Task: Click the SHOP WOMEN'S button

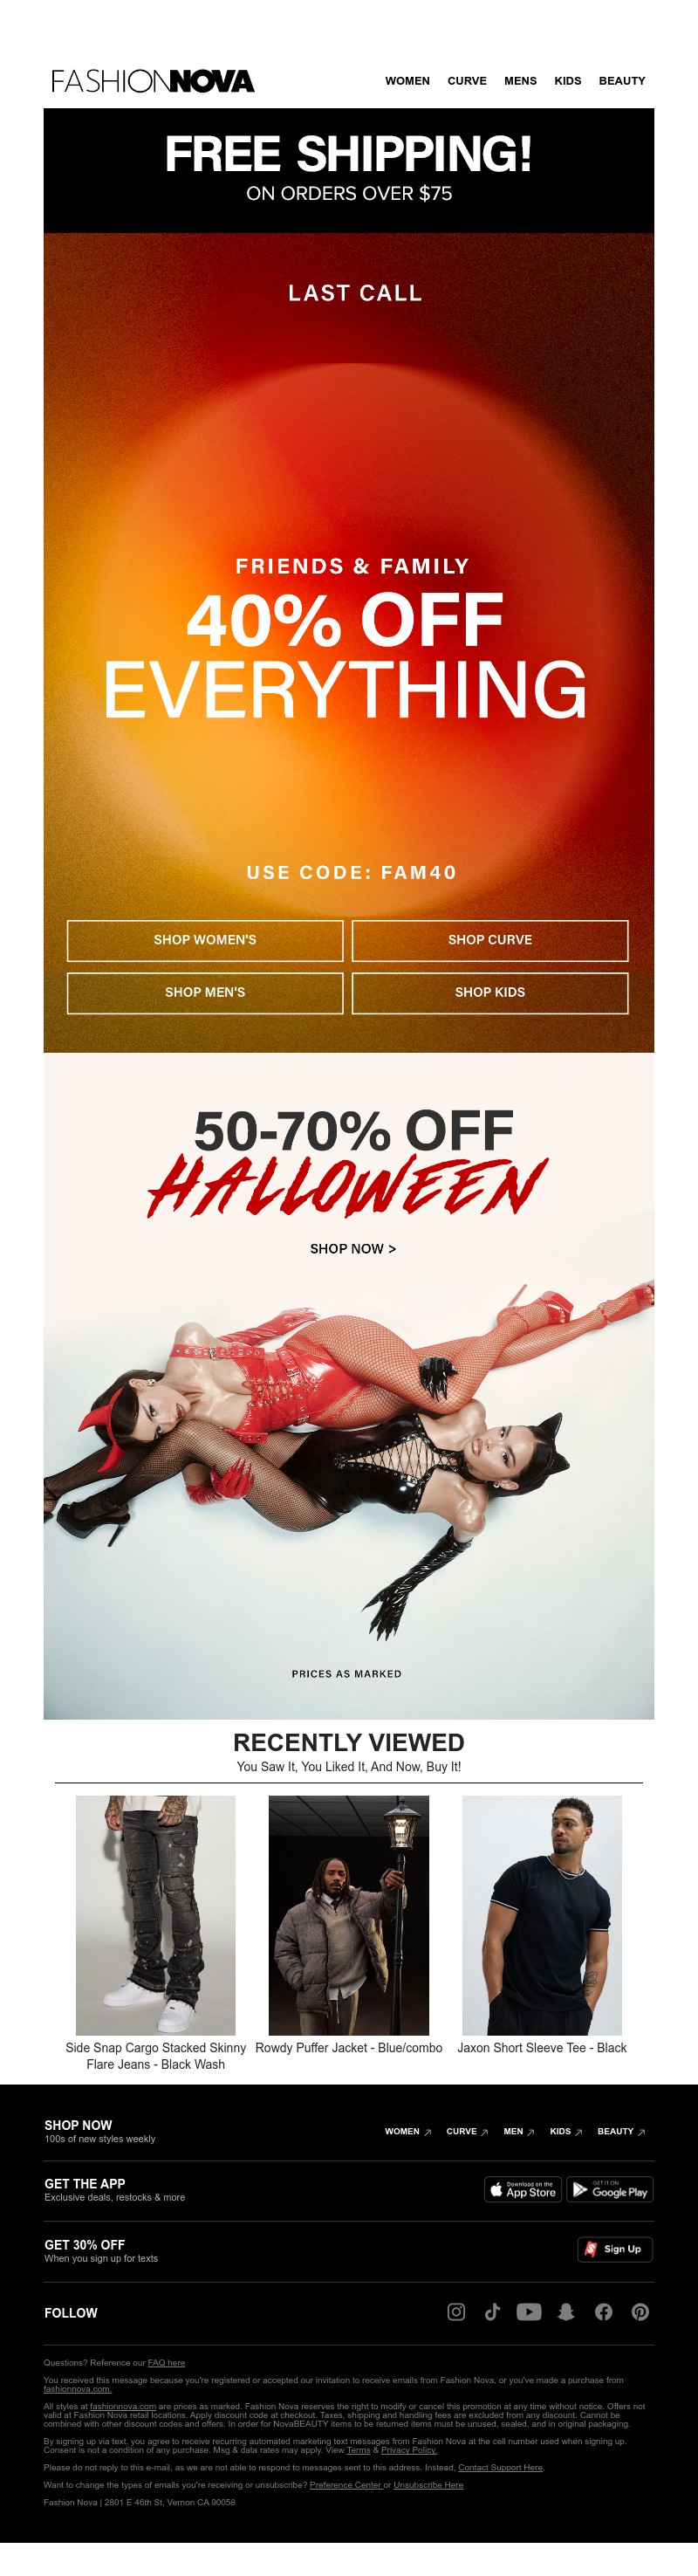Action: pyautogui.click(x=205, y=940)
